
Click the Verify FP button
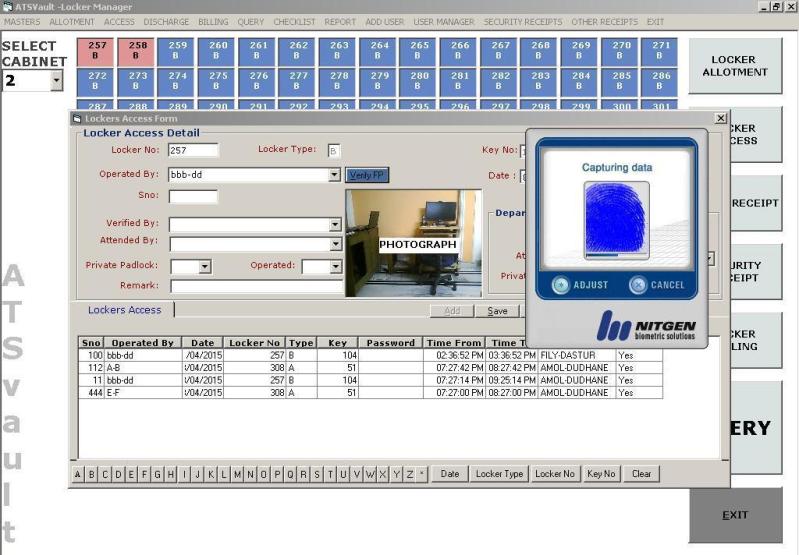coord(367,175)
